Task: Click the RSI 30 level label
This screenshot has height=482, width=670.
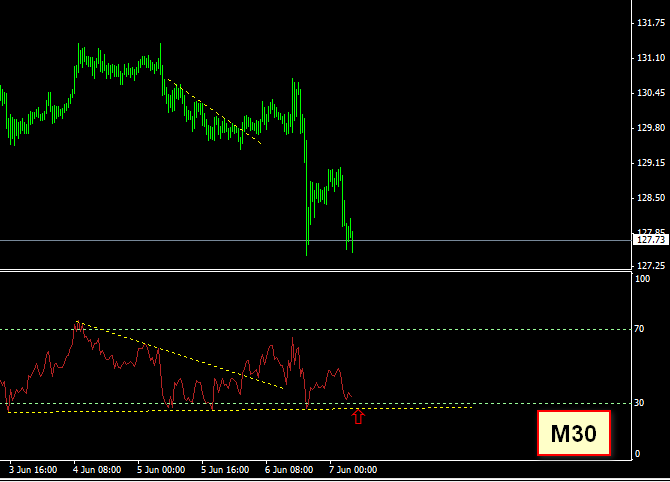Action: pyautogui.click(x=639, y=403)
